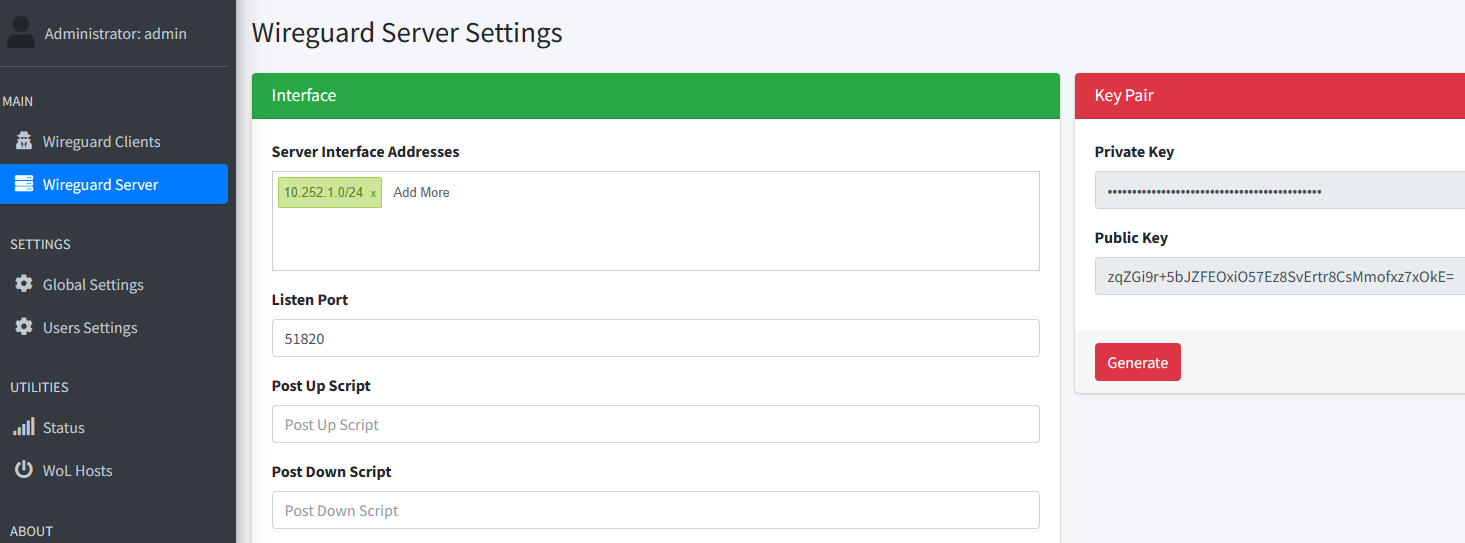Click the Global Settings gear icon

(x=23, y=285)
